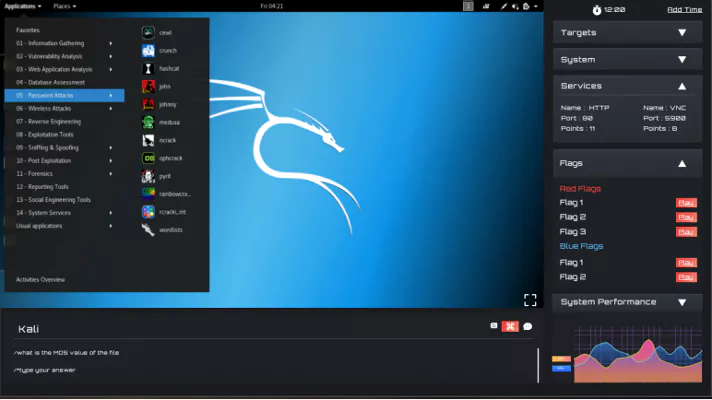Click the 'type your answer' field
Screen dimensions: 712x400
(x=44, y=370)
